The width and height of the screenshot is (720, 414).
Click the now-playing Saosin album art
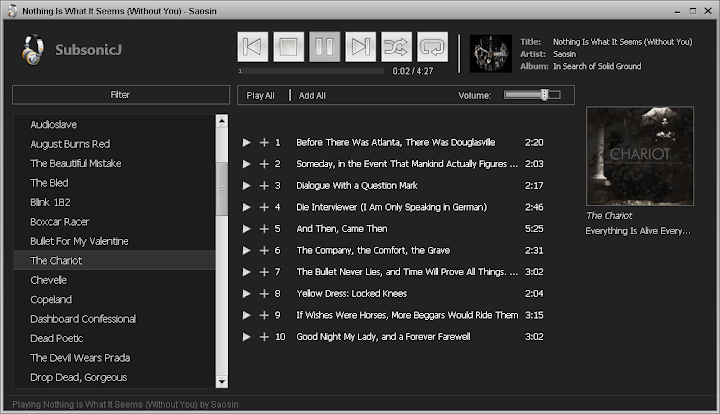[x=491, y=54]
